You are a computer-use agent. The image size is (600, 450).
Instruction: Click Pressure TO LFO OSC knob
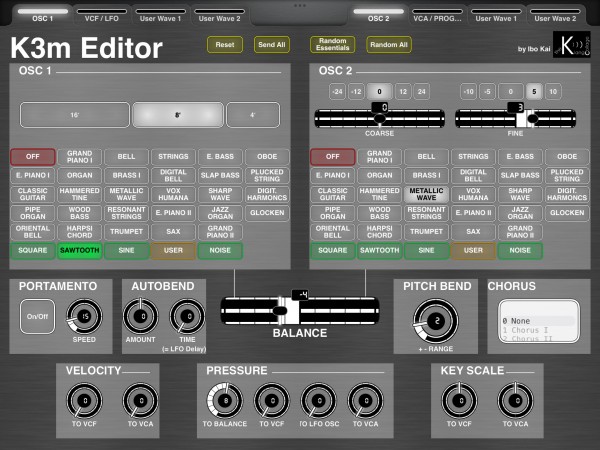coord(319,401)
